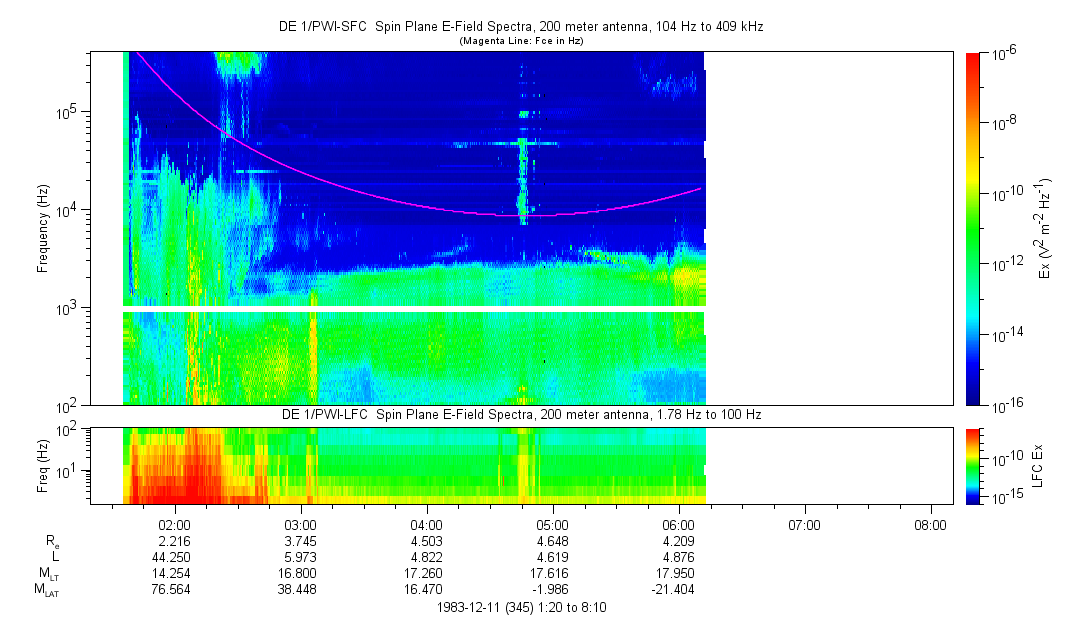Select the 02:00 time tick label
This screenshot has width=1083, height=620.
pos(175,525)
